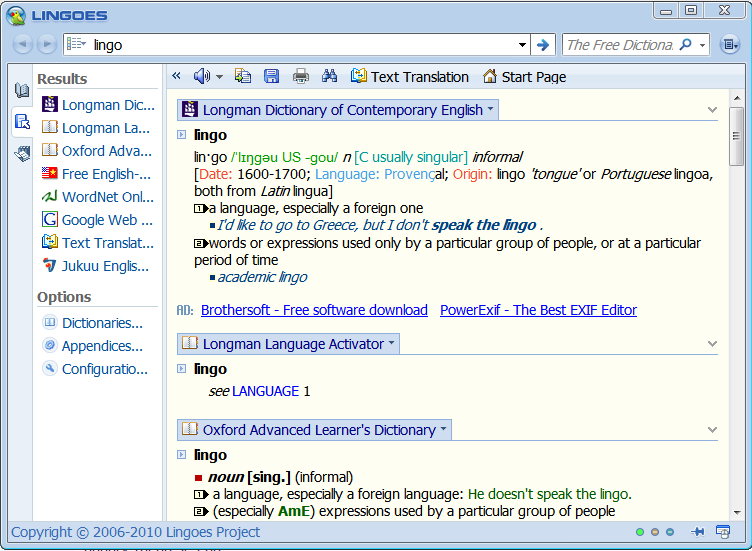Open search history dropdown arrow
This screenshot has height=551, width=752.
pos(522,45)
